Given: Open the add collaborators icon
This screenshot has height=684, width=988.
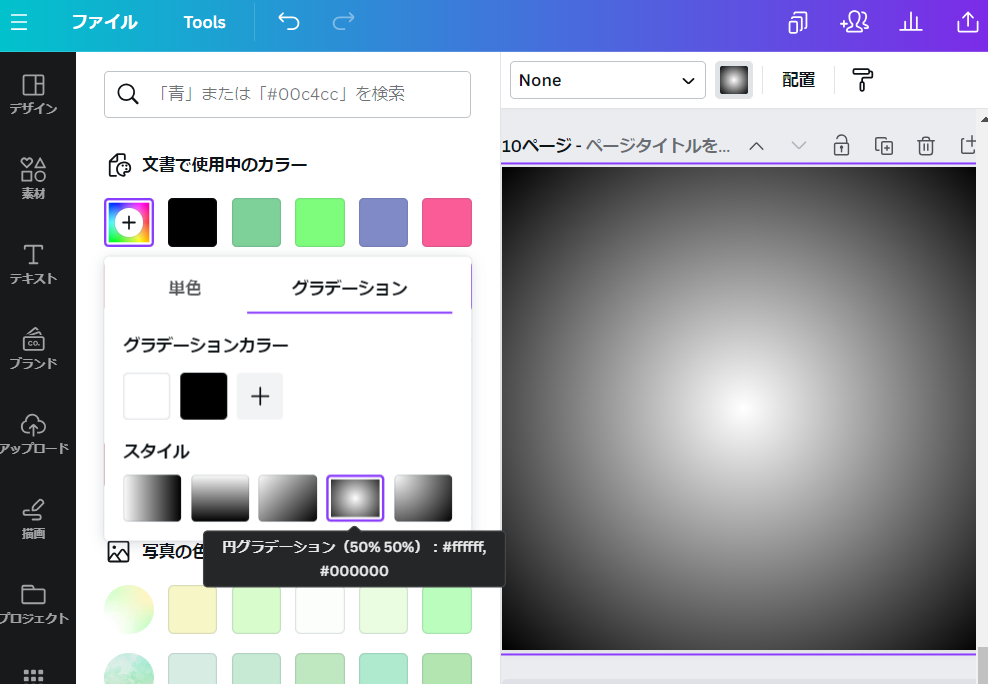Looking at the screenshot, I should (x=854, y=23).
